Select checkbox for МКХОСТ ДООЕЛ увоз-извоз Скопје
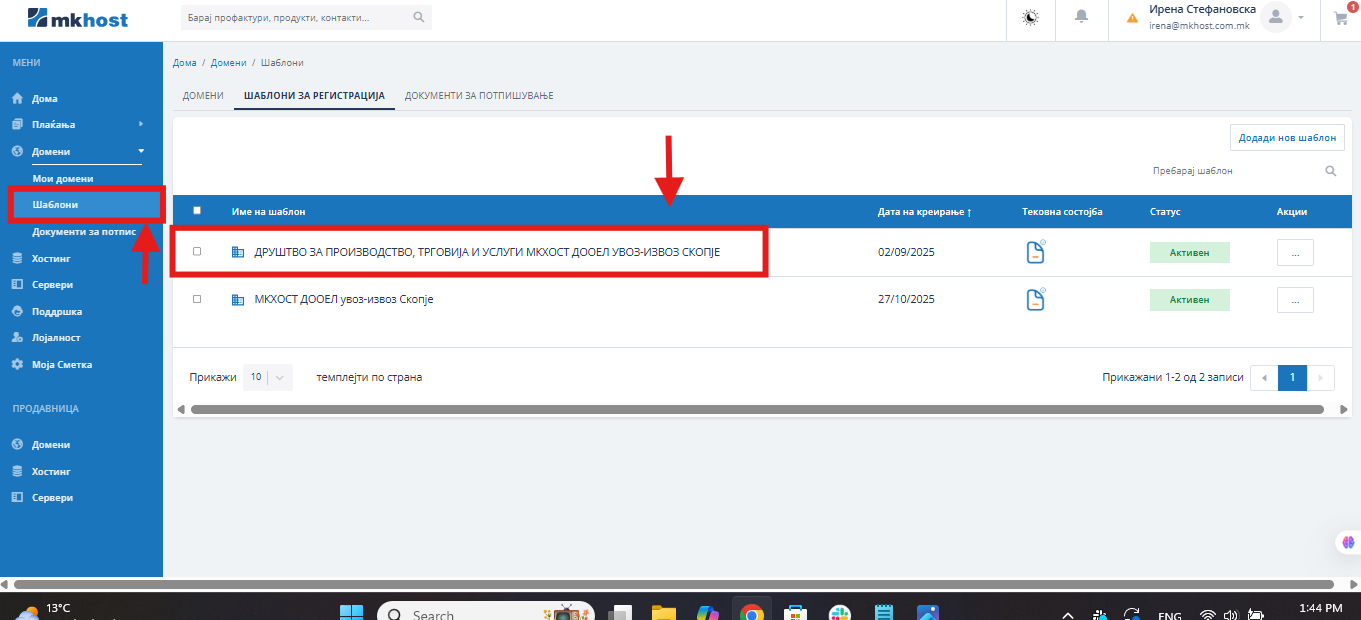Screen dimensions: 1361x620 197,299
